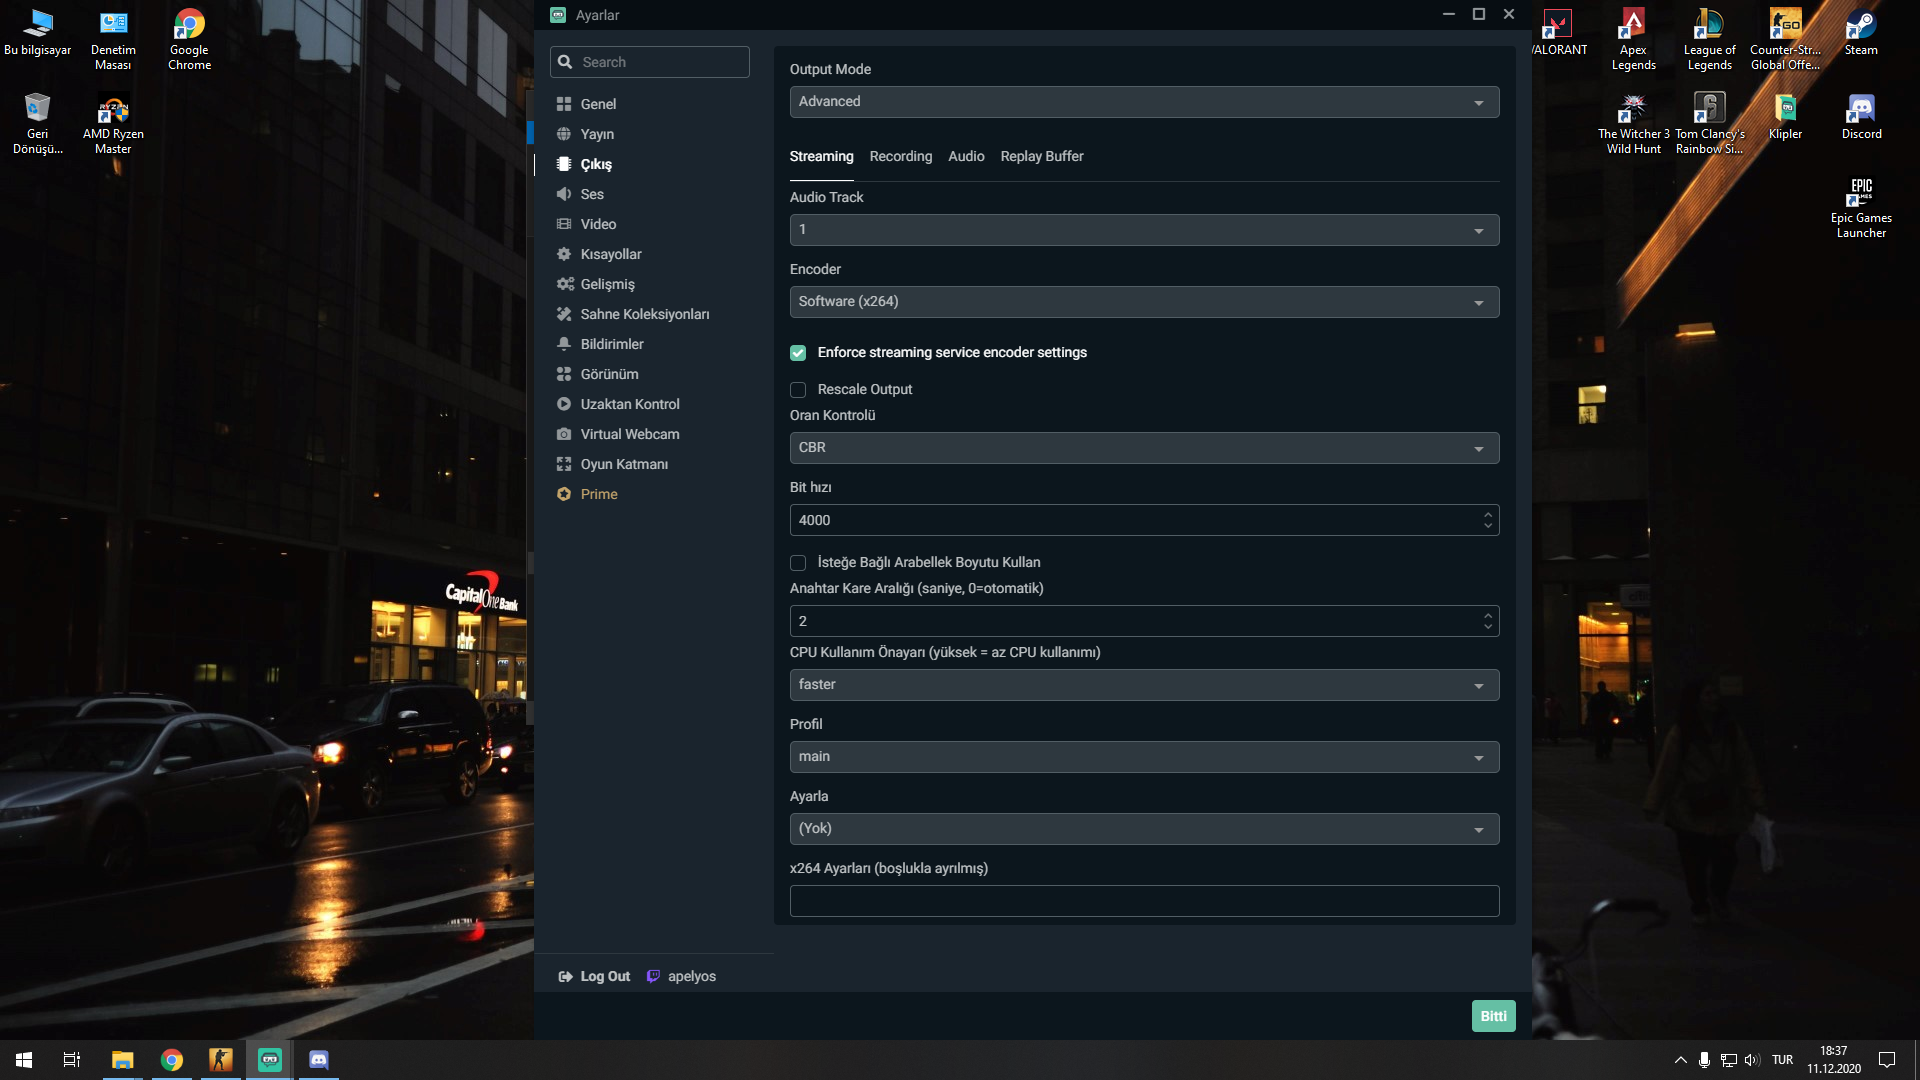Click the Bitti done button
The image size is (1920, 1080).
(1492, 1016)
